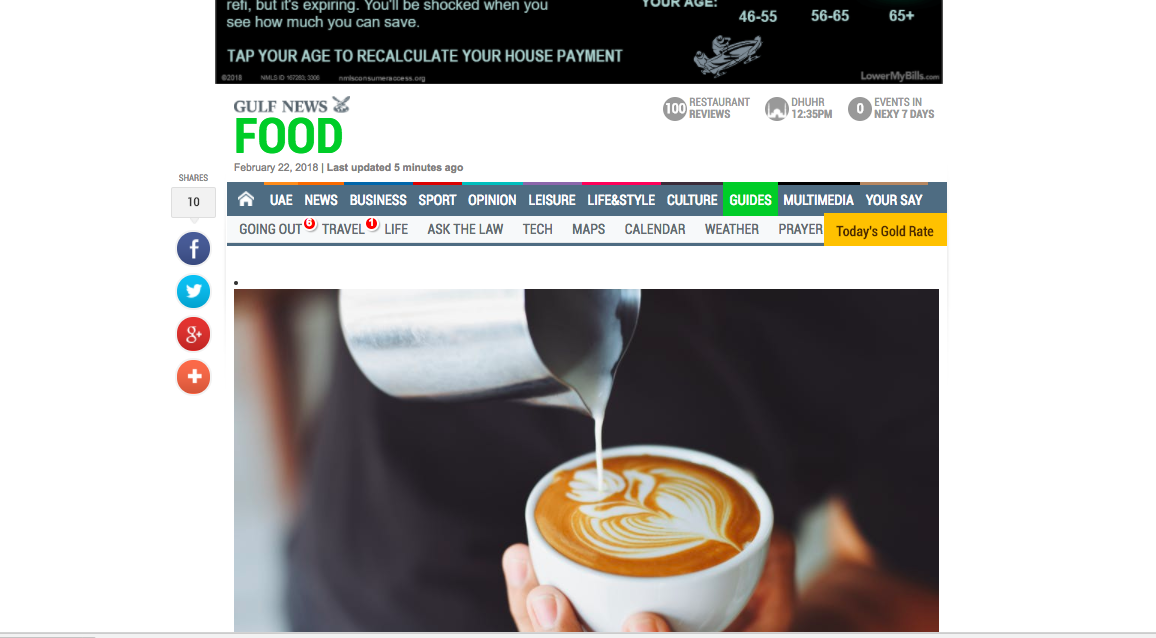Open Ask The Law page

point(465,229)
